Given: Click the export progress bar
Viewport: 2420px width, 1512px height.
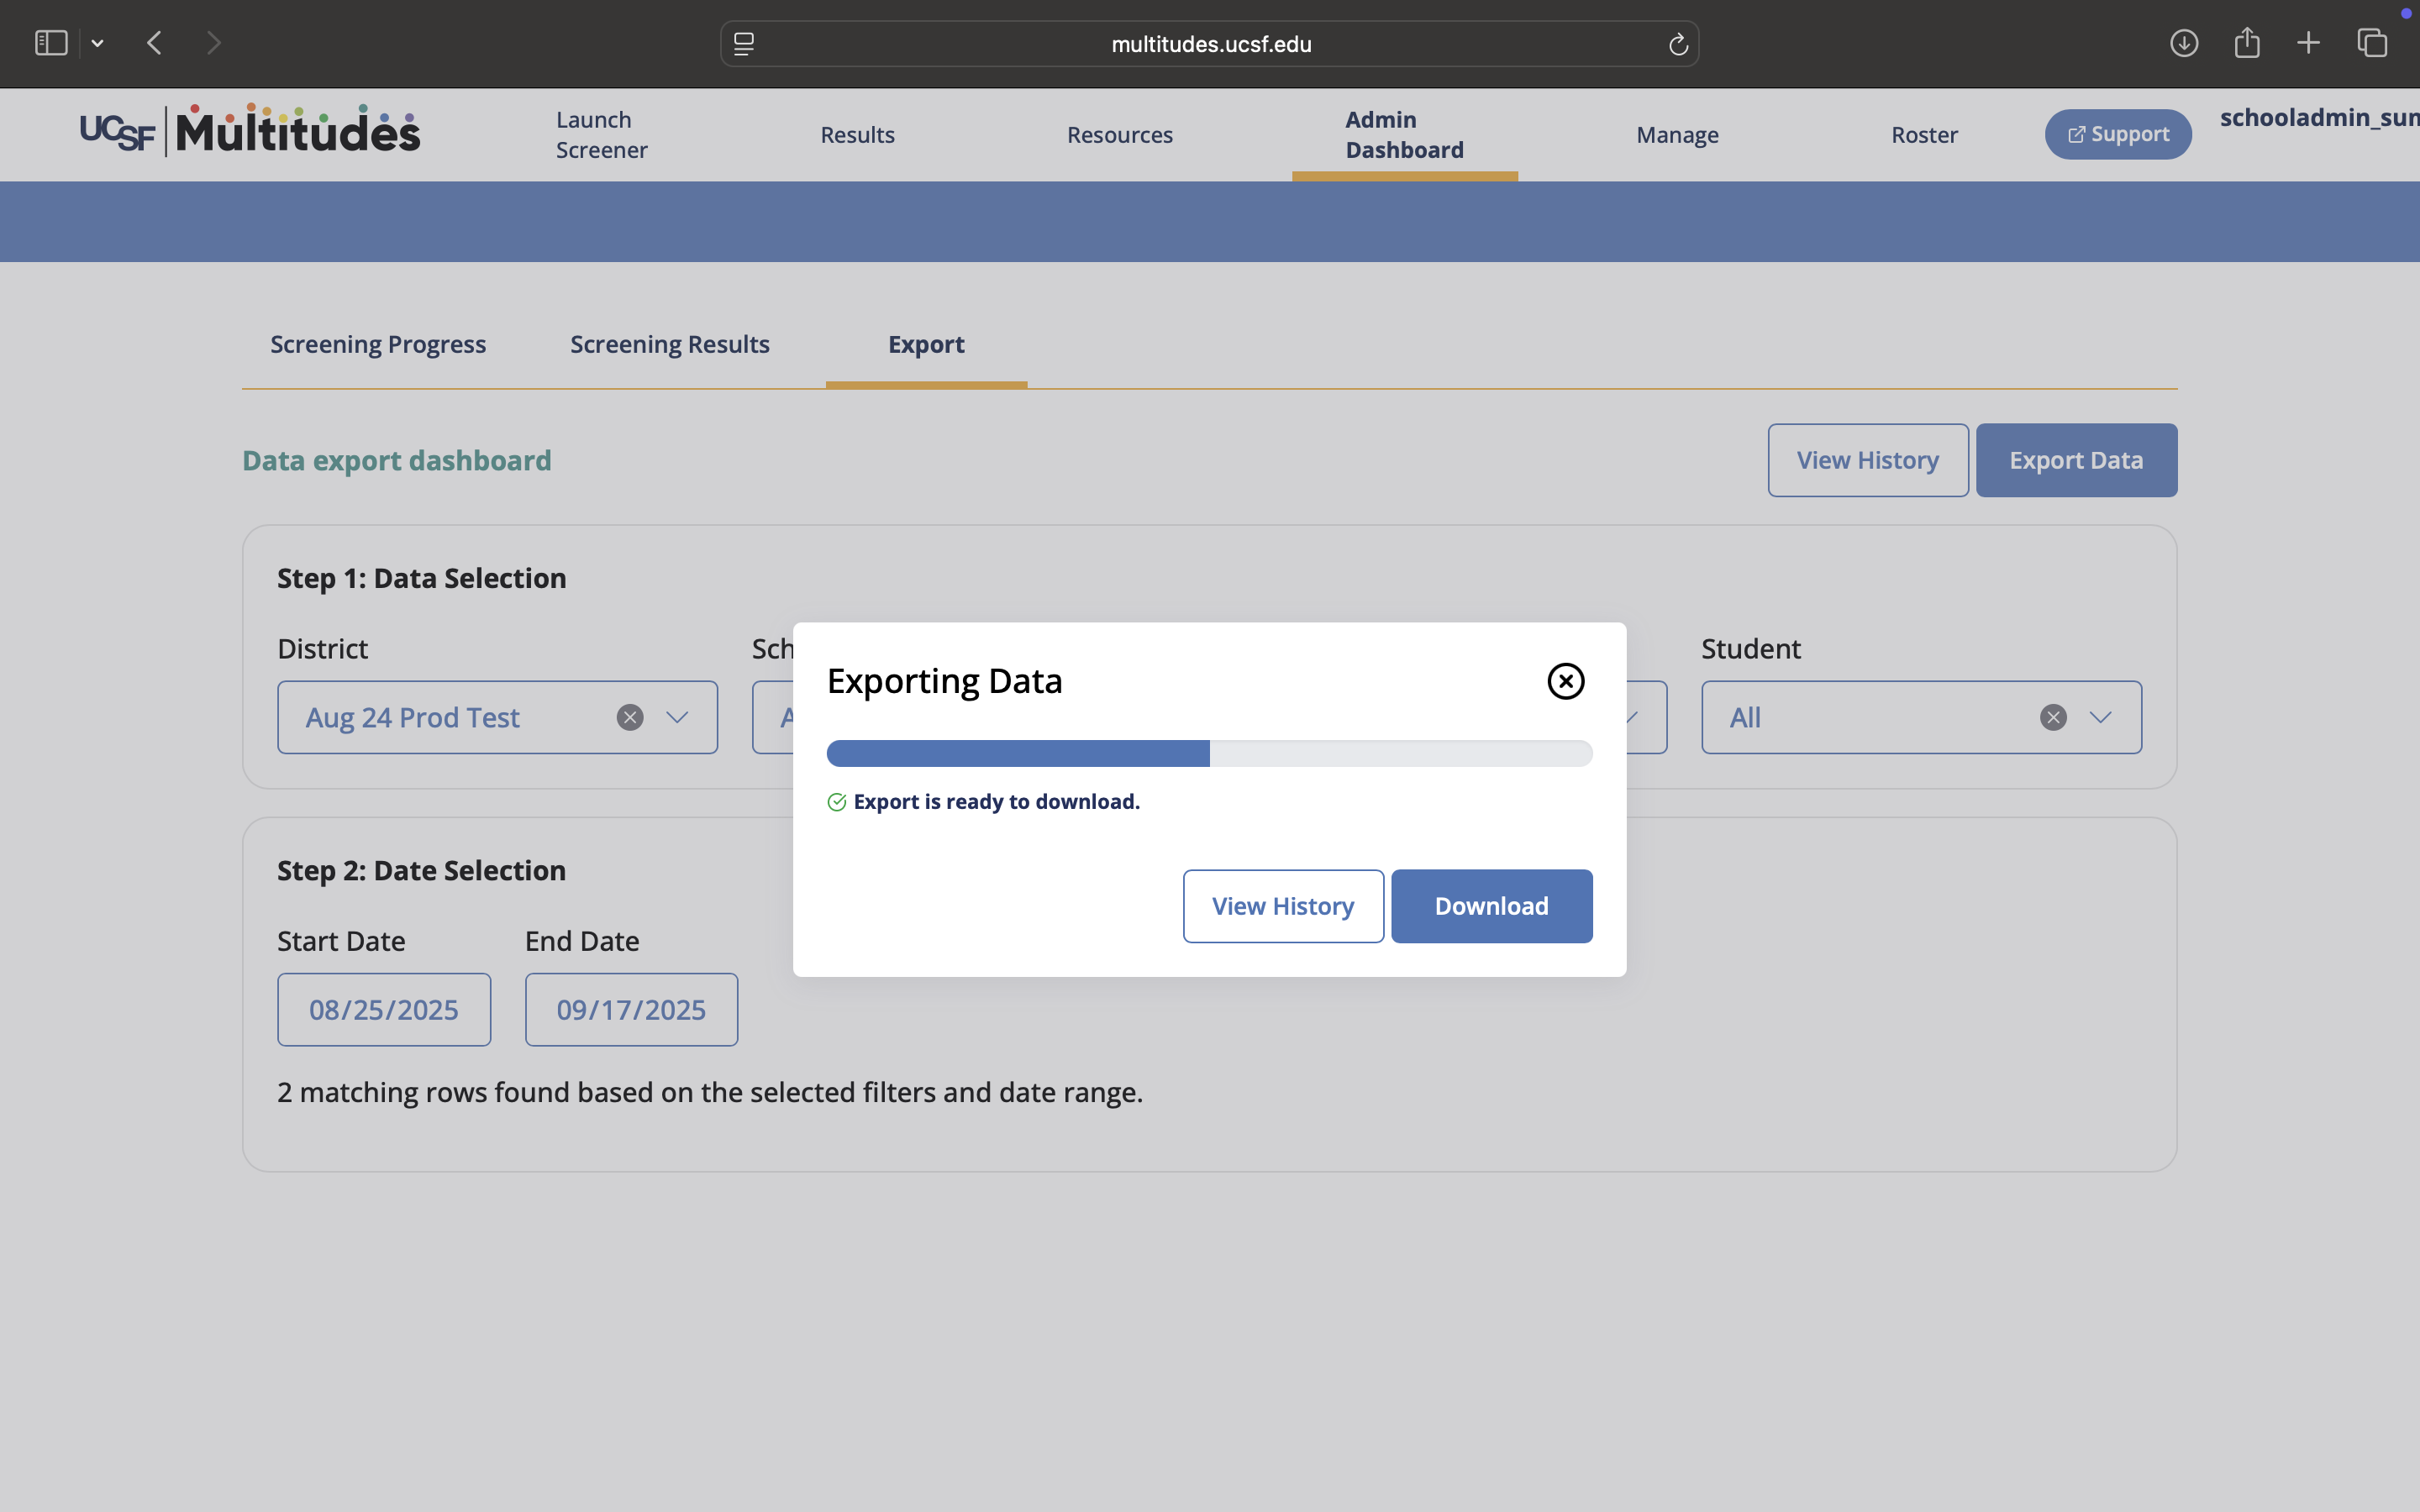Looking at the screenshot, I should pyautogui.click(x=1209, y=753).
